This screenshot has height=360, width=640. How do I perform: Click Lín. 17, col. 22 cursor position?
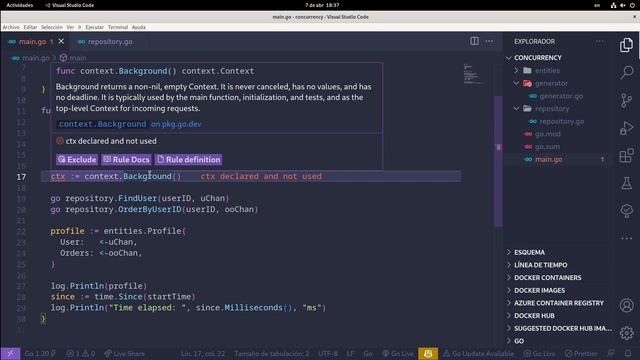[203, 353]
